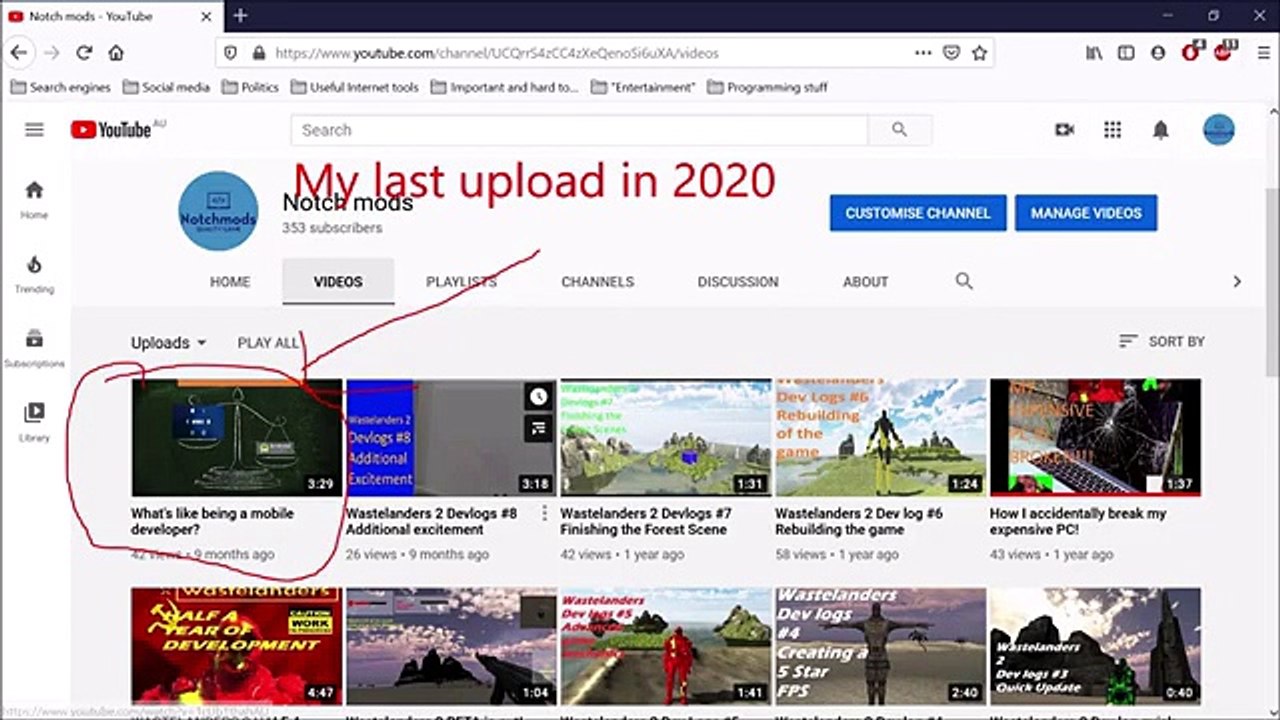
Task: Open "What's like being a mobile developer?" title
Action: [x=212, y=521]
